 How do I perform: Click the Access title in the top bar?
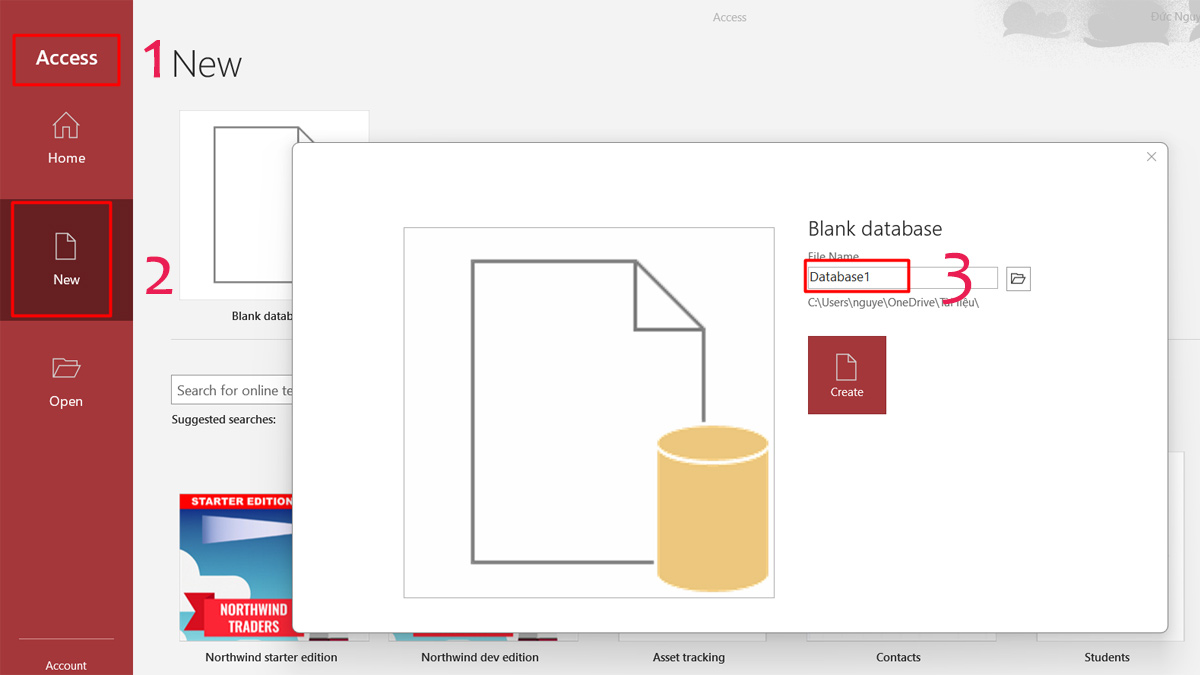(729, 17)
